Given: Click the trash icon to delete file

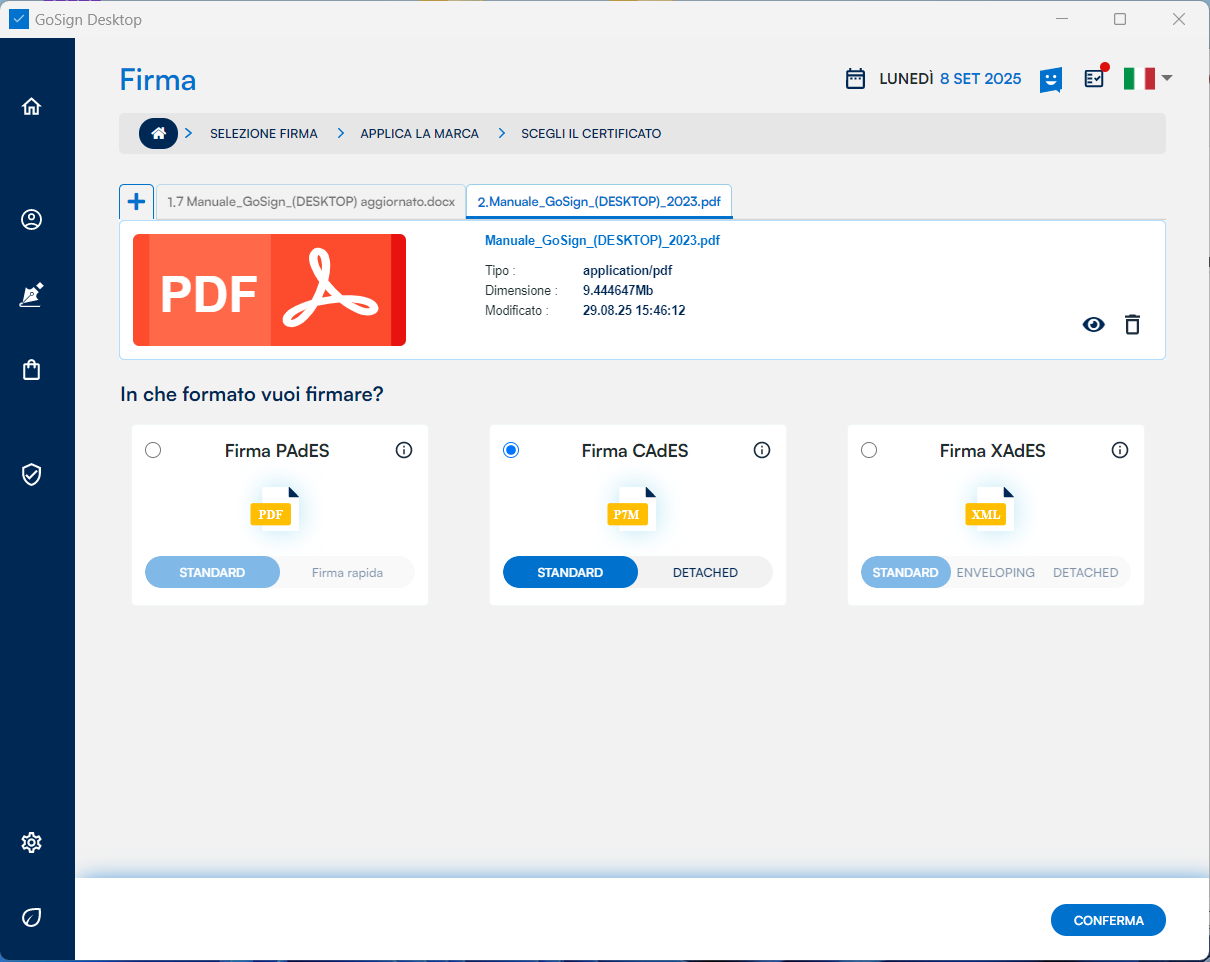Looking at the screenshot, I should (1132, 324).
